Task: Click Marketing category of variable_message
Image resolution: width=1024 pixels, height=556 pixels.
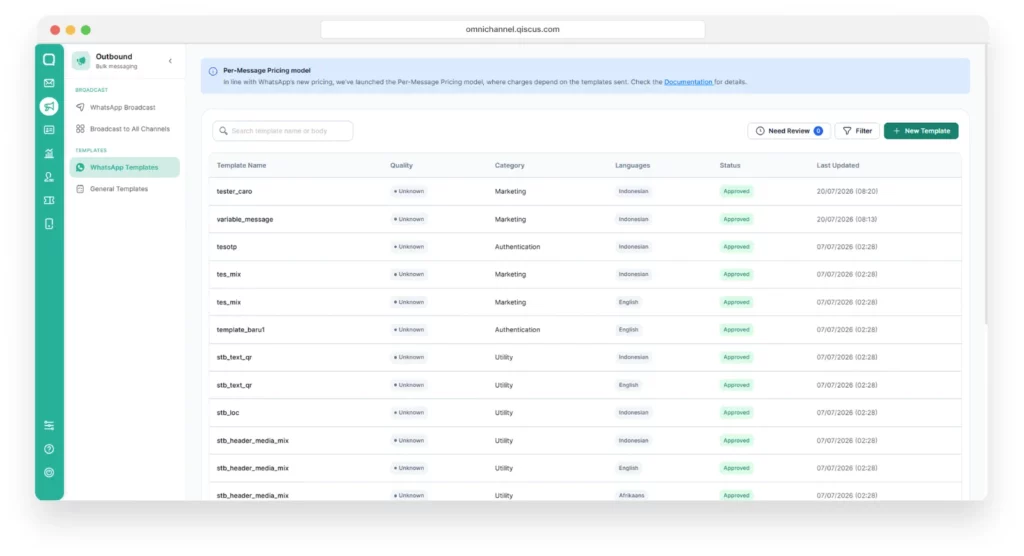Action: [x=510, y=220]
